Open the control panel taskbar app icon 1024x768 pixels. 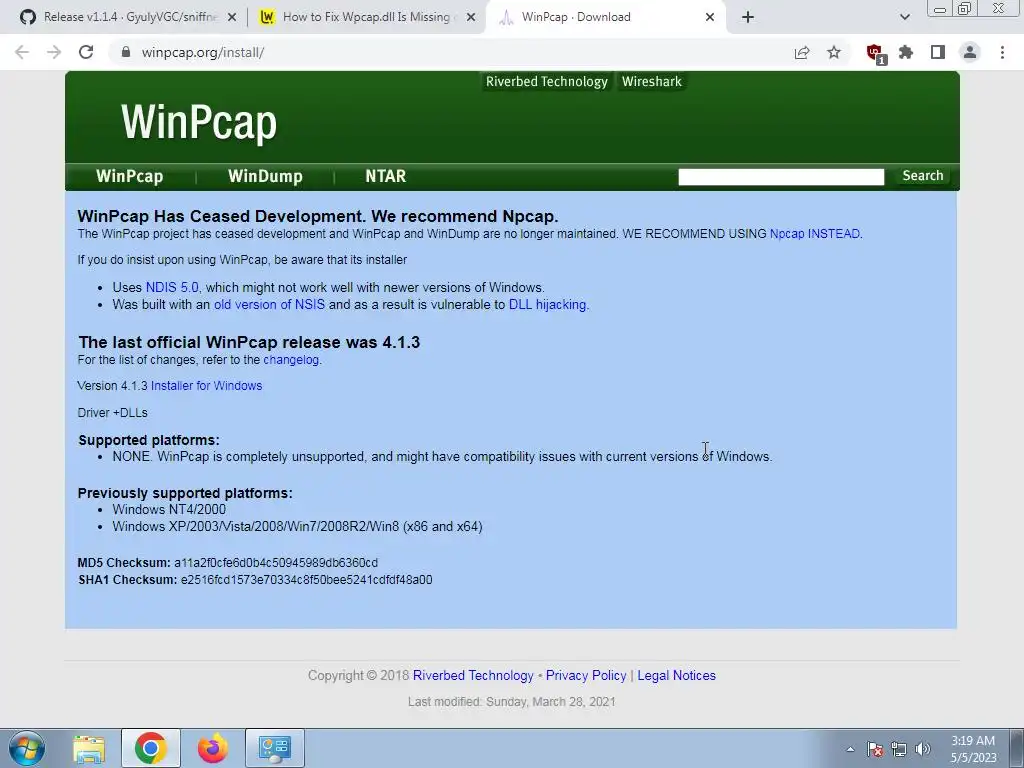click(274, 748)
